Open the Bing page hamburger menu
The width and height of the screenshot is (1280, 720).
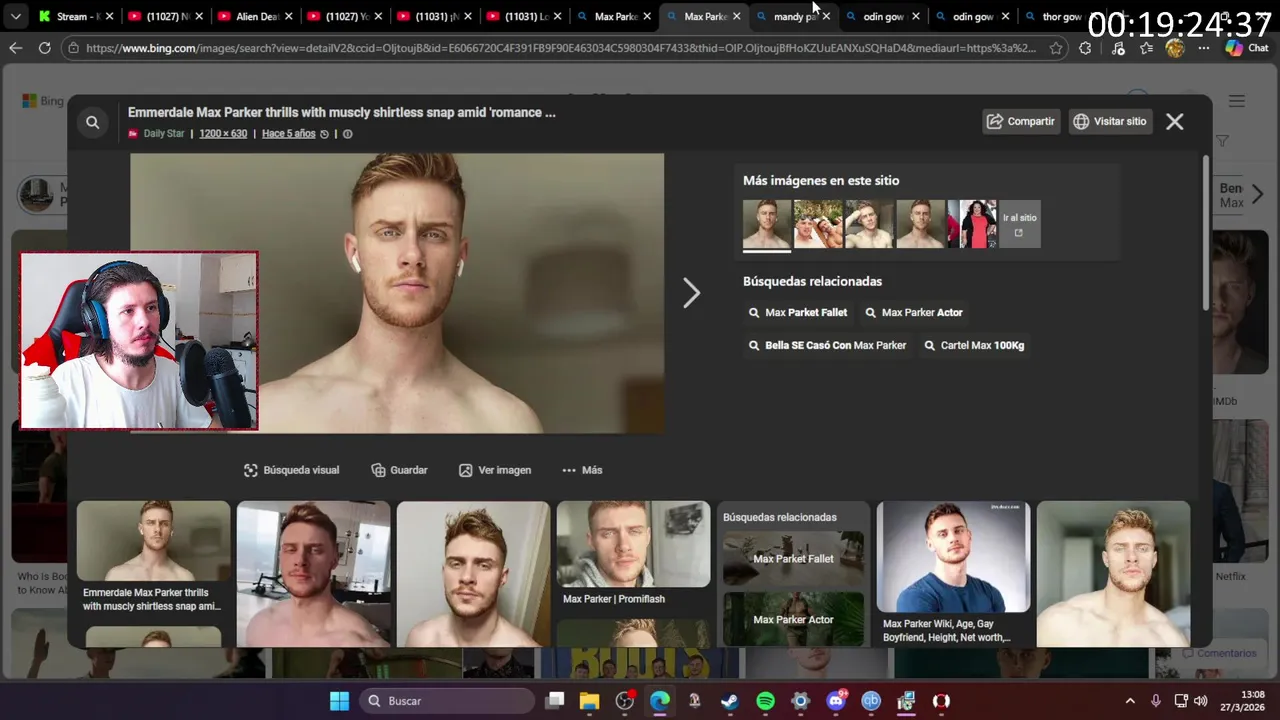[x=1237, y=101]
